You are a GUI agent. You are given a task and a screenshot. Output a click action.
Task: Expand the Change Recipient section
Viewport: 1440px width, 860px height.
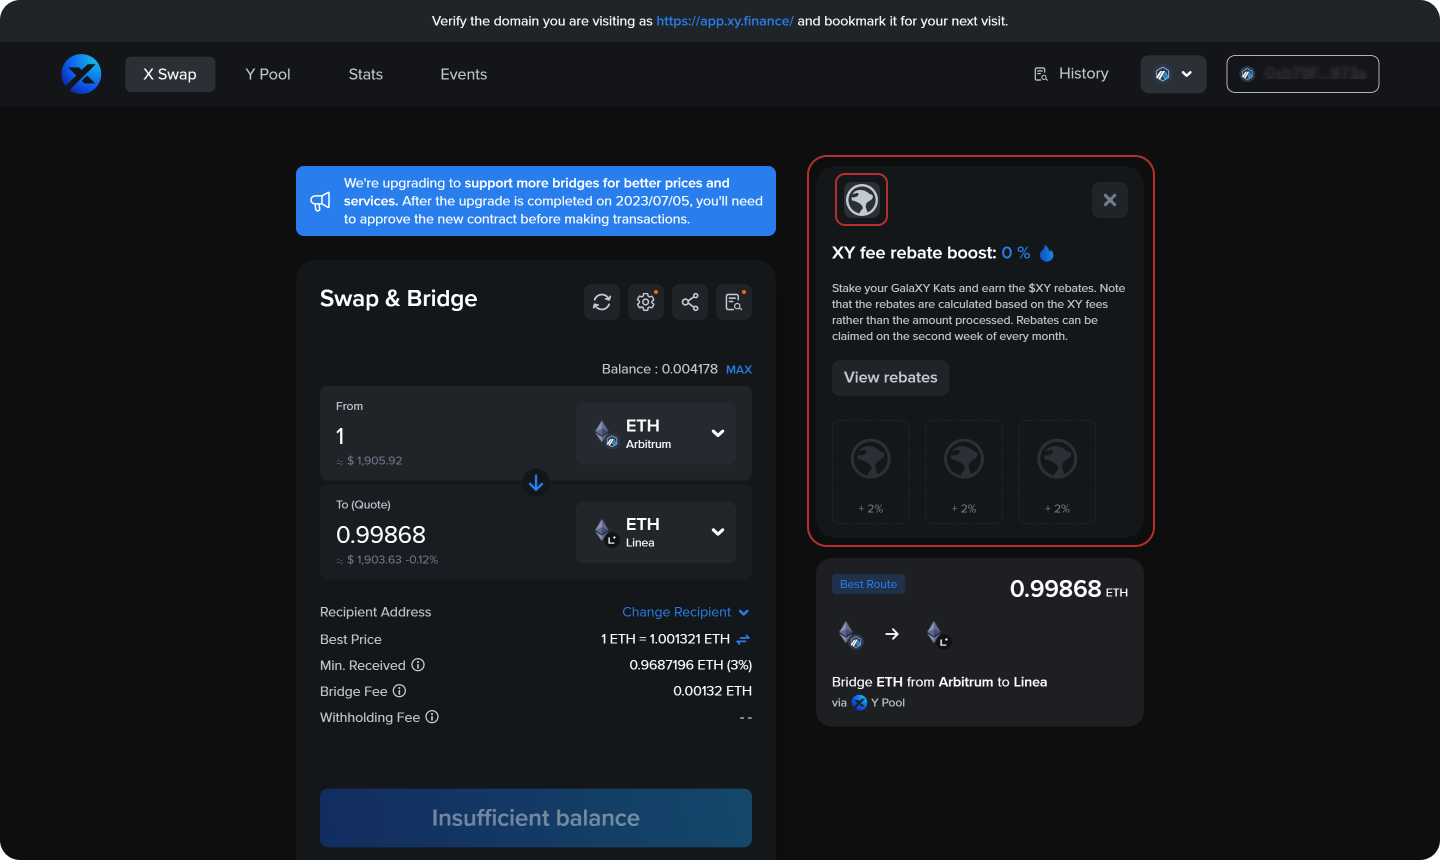(686, 611)
